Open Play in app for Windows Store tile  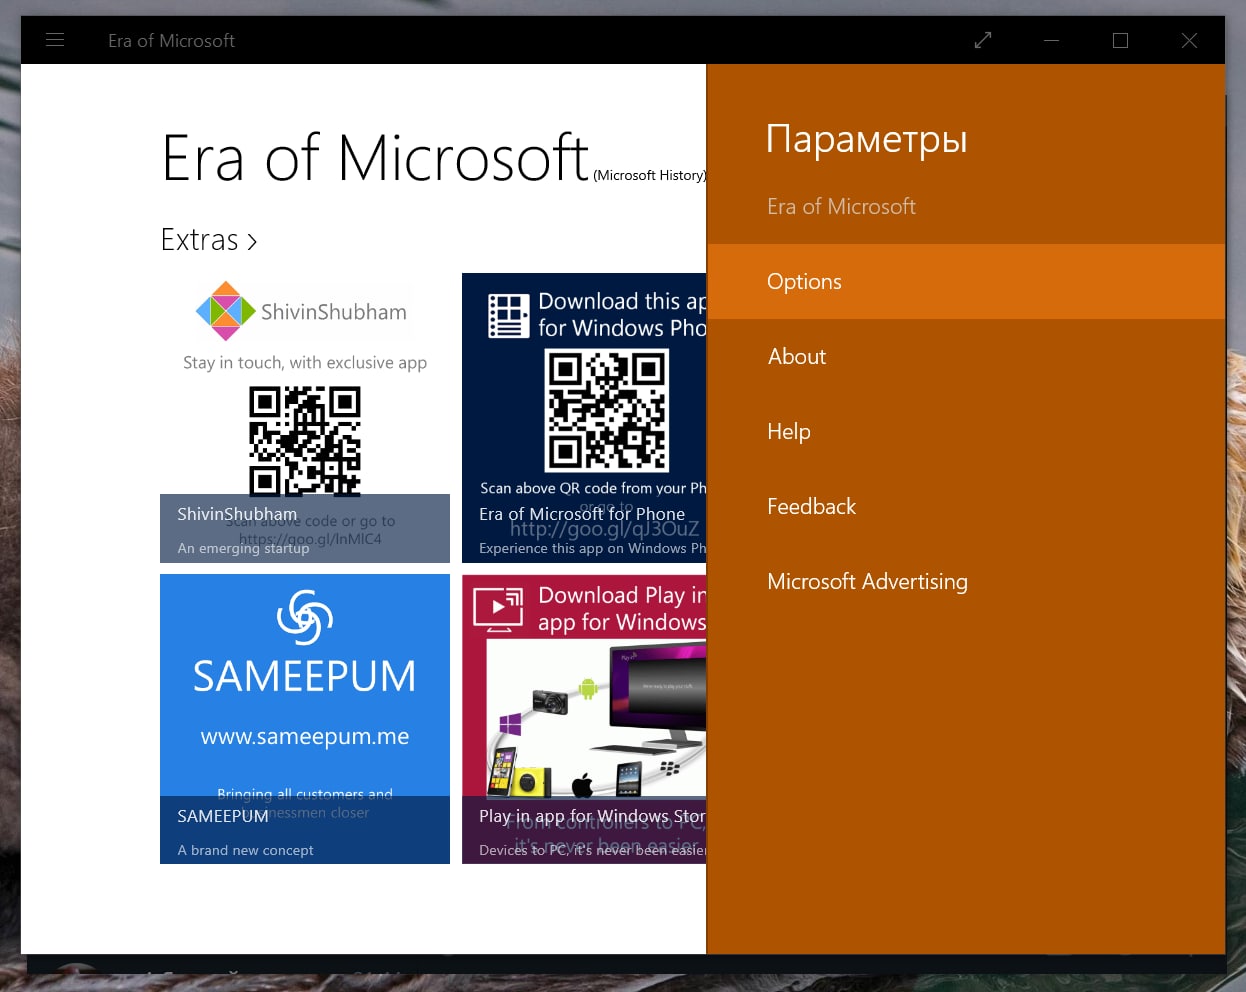click(x=584, y=719)
